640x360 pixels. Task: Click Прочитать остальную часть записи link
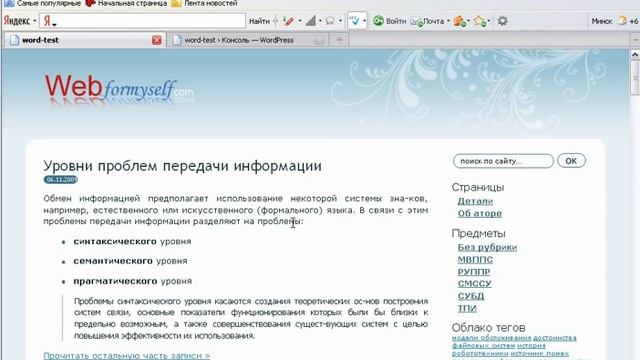(x=127, y=356)
